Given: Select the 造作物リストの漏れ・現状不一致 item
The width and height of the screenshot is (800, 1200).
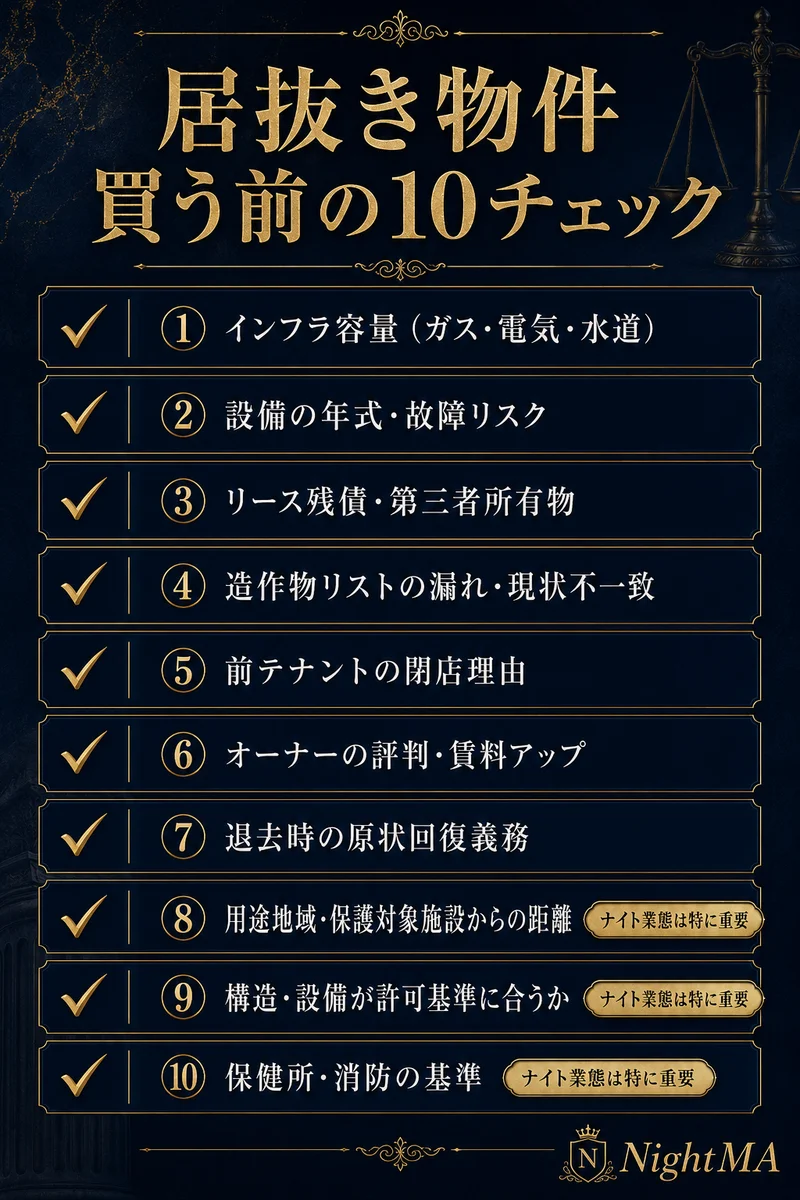Looking at the screenshot, I should [400, 585].
